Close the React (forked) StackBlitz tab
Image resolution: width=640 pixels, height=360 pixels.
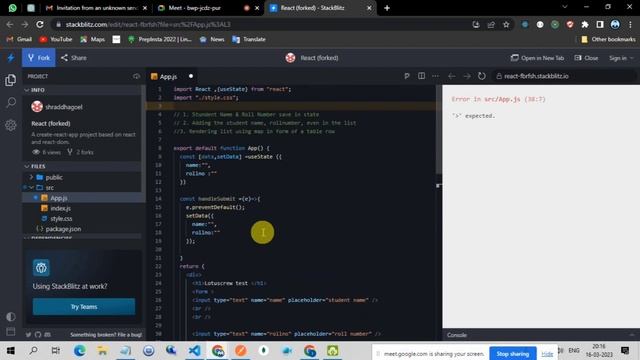coord(369,8)
